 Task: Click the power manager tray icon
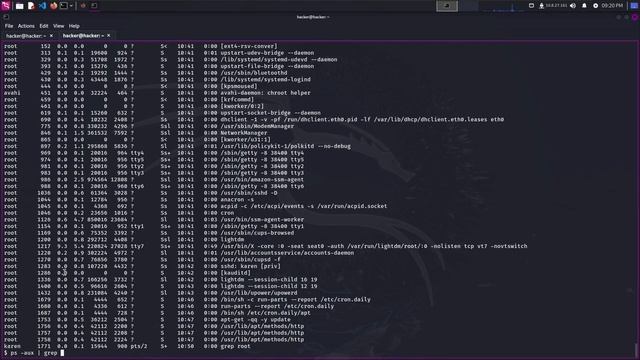pos(596,6)
